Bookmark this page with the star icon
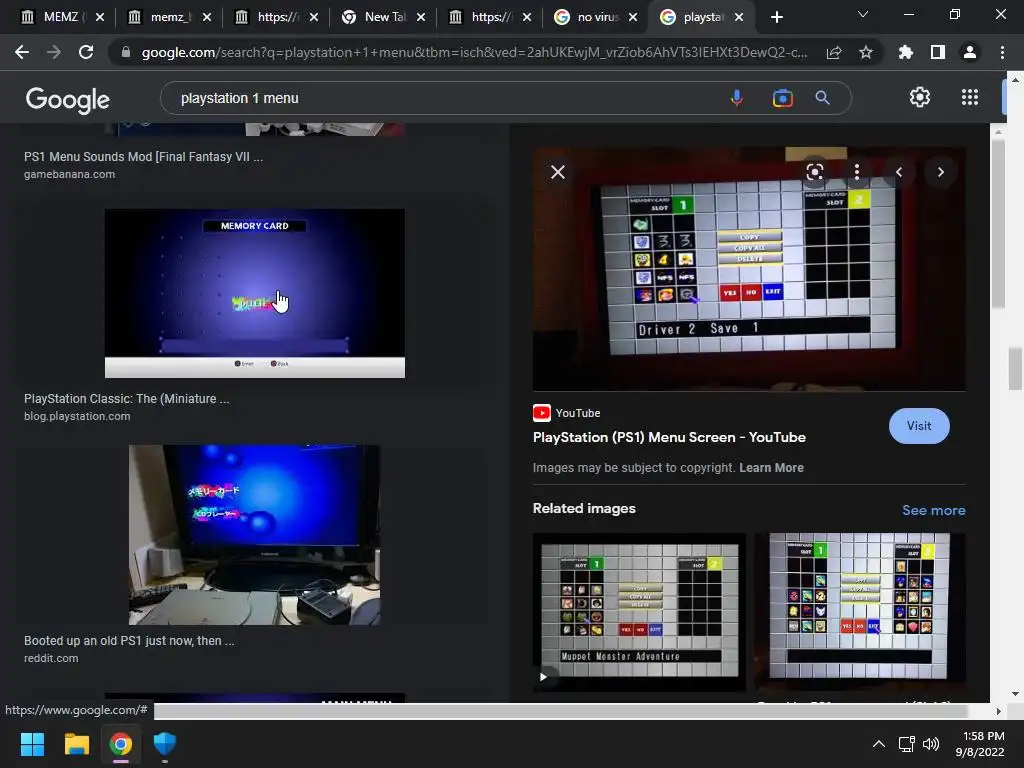 (x=866, y=52)
